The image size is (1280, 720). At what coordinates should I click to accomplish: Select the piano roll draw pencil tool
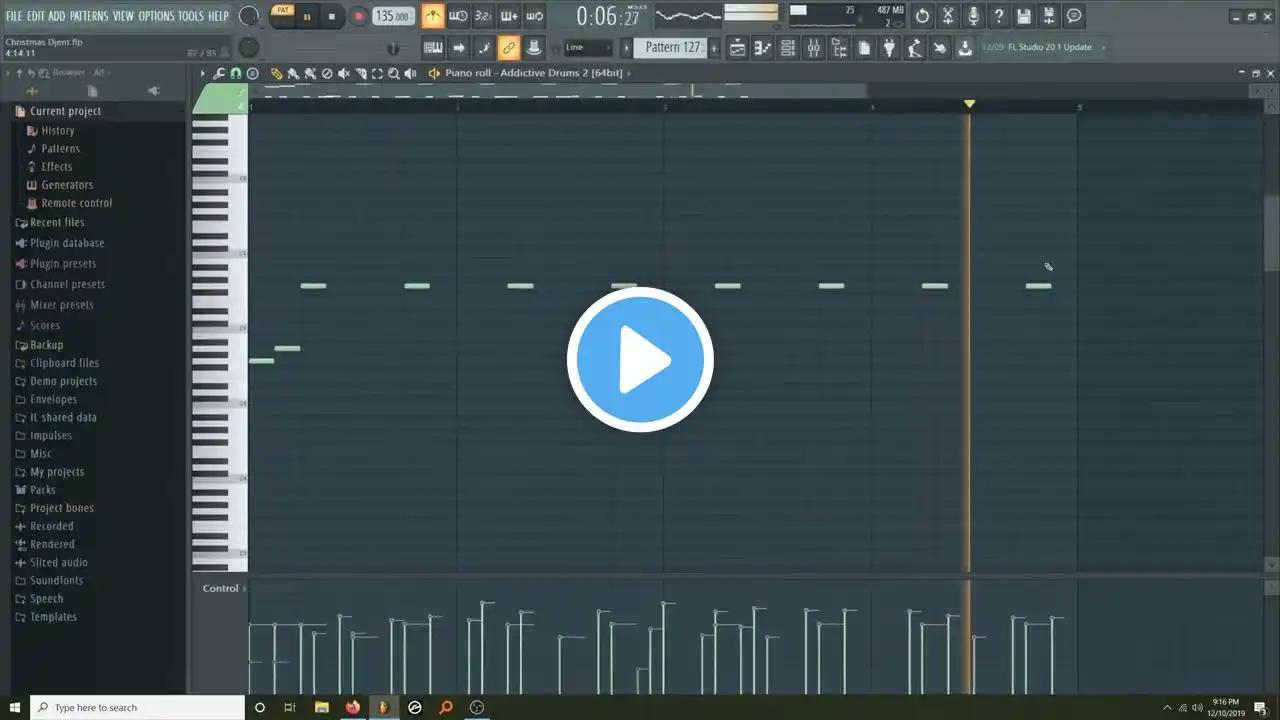coord(277,73)
